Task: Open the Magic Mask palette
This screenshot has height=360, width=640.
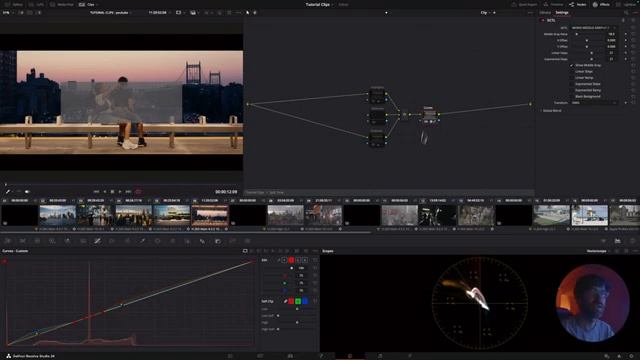Action: click(x=187, y=241)
